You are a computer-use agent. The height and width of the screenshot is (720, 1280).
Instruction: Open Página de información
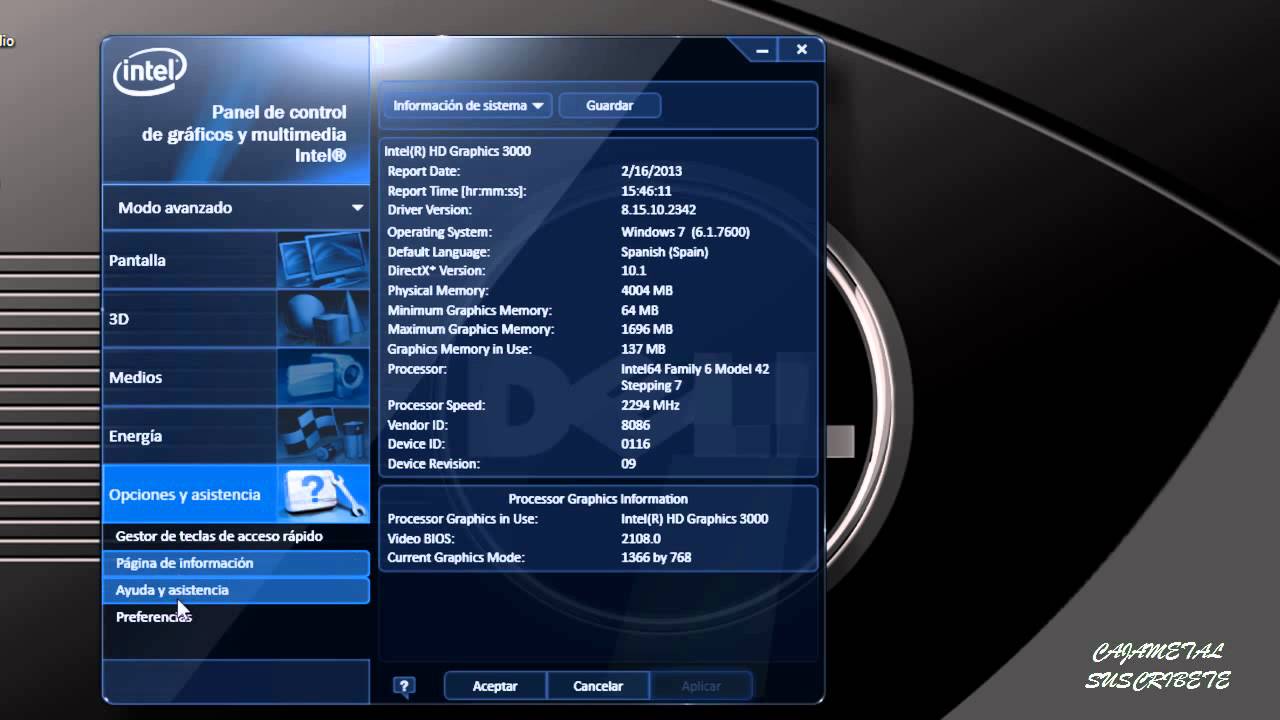(x=236, y=563)
